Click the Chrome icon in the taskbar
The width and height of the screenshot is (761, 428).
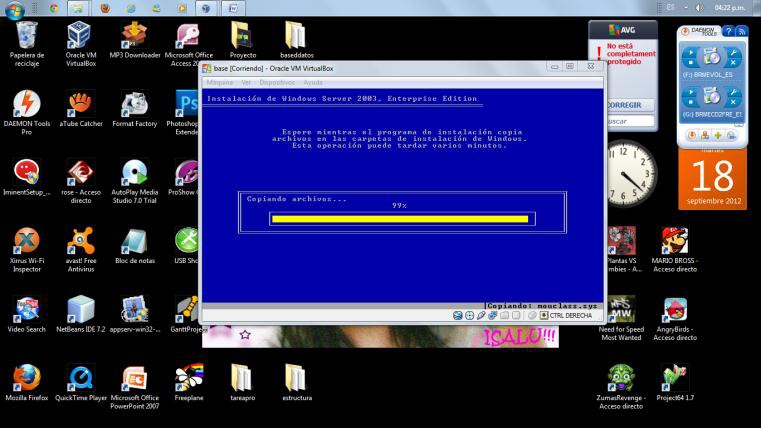(x=54, y=8)
